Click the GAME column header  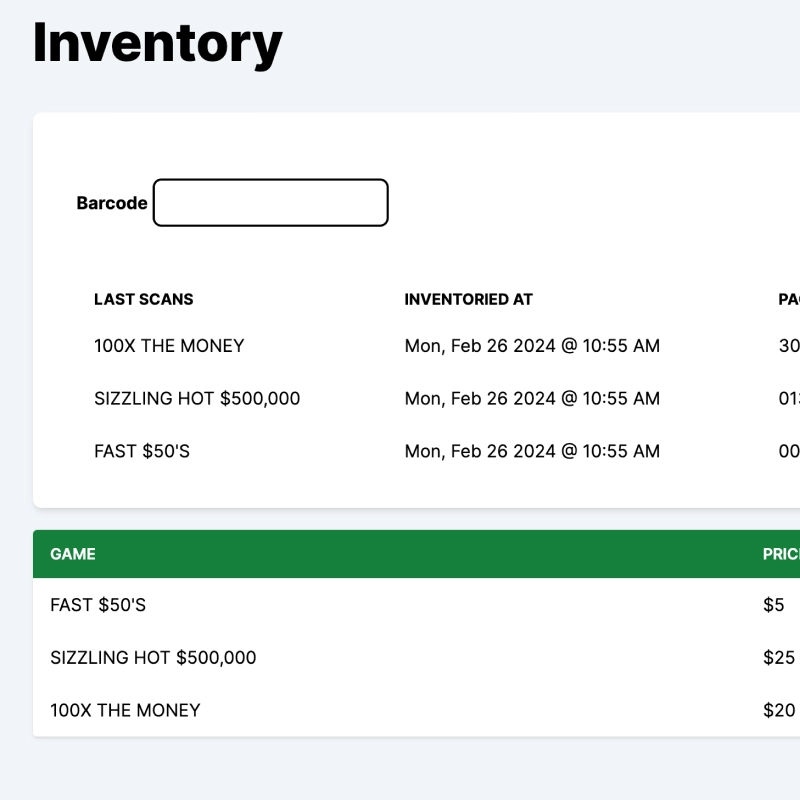coord(72,554)
